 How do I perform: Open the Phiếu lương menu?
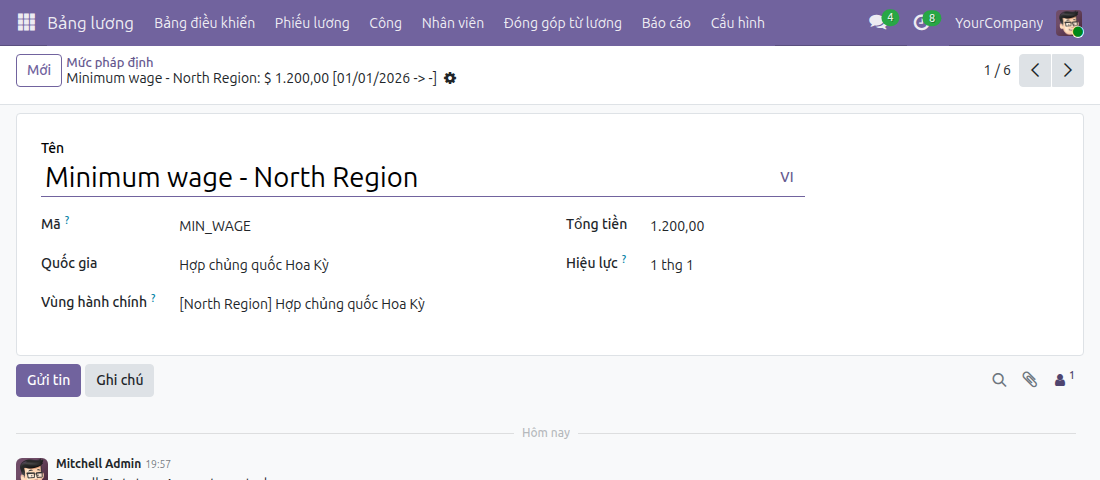(x=312, y=23)
